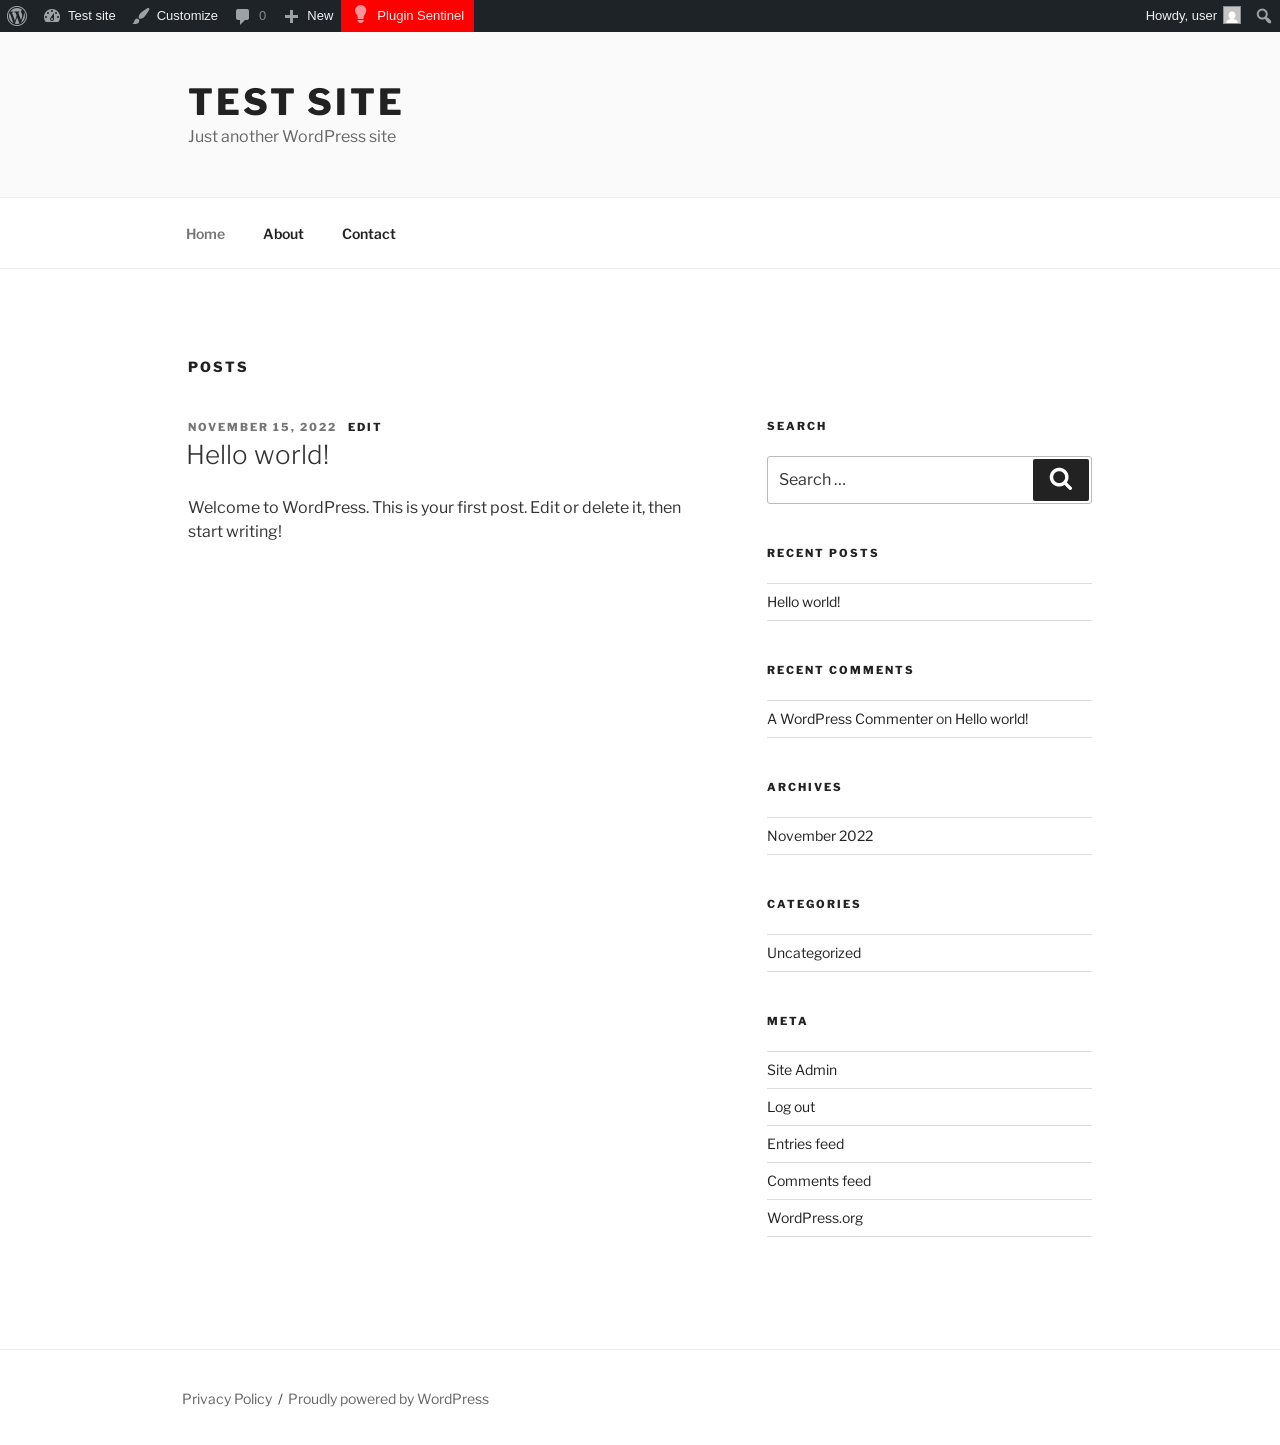The height and width of the screenshot is (1445, 1280).
Task: Go to the Contact page
Action: (369, 234)
